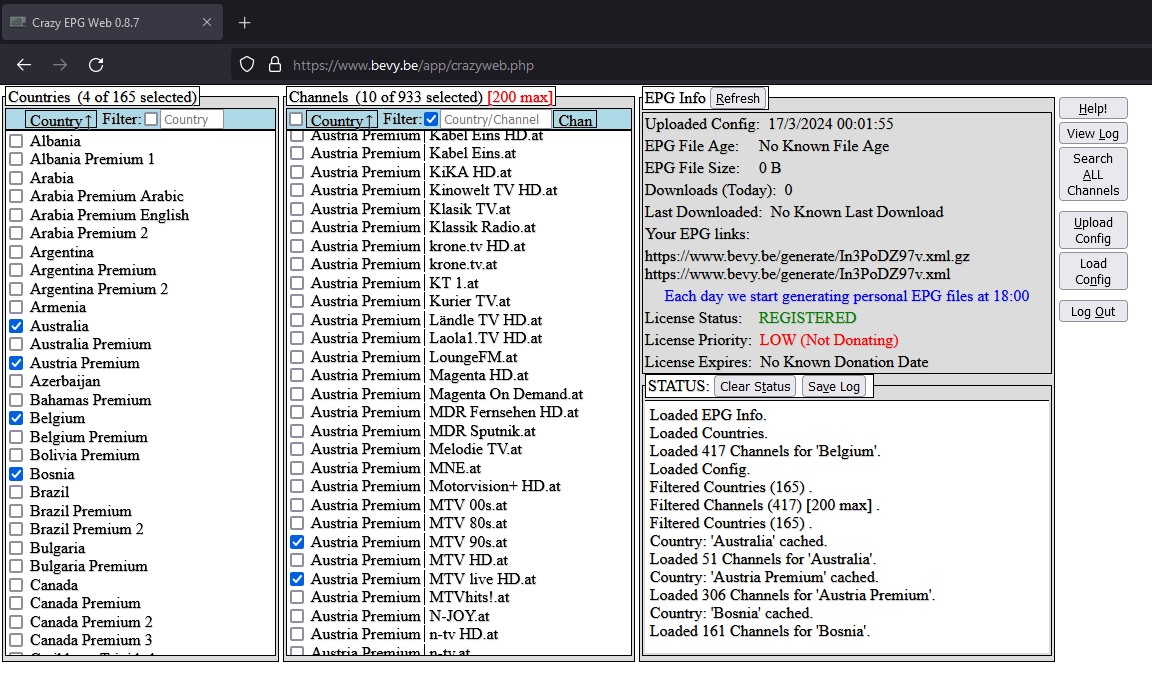1152x680 pixels.
Task: Click the REGISTERED license status text
Action: 807,318
